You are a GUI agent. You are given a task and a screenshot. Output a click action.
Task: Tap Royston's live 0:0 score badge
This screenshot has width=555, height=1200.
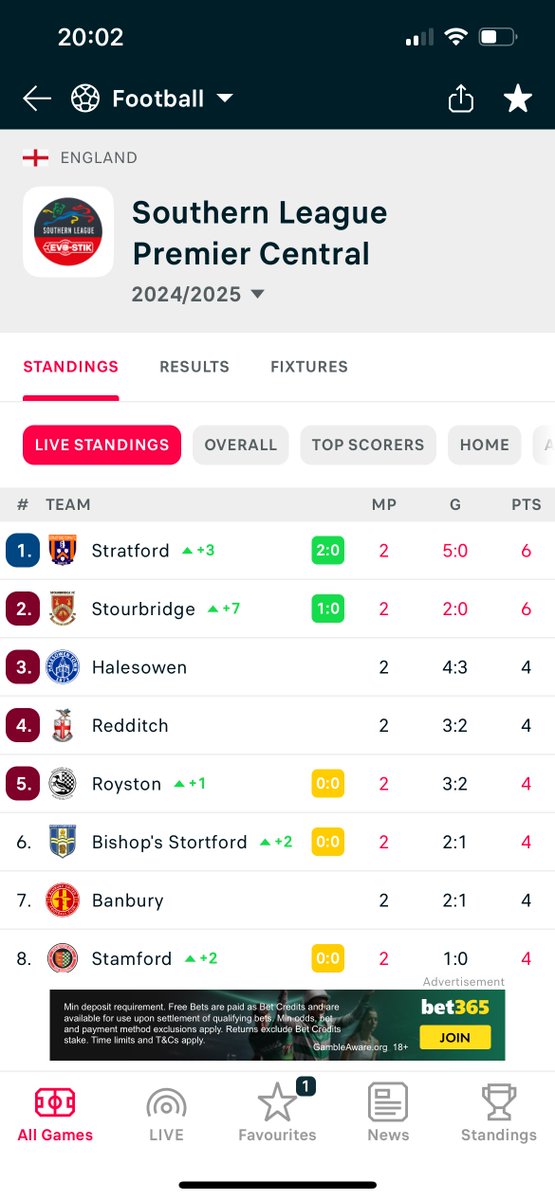[x=327, y=783]
